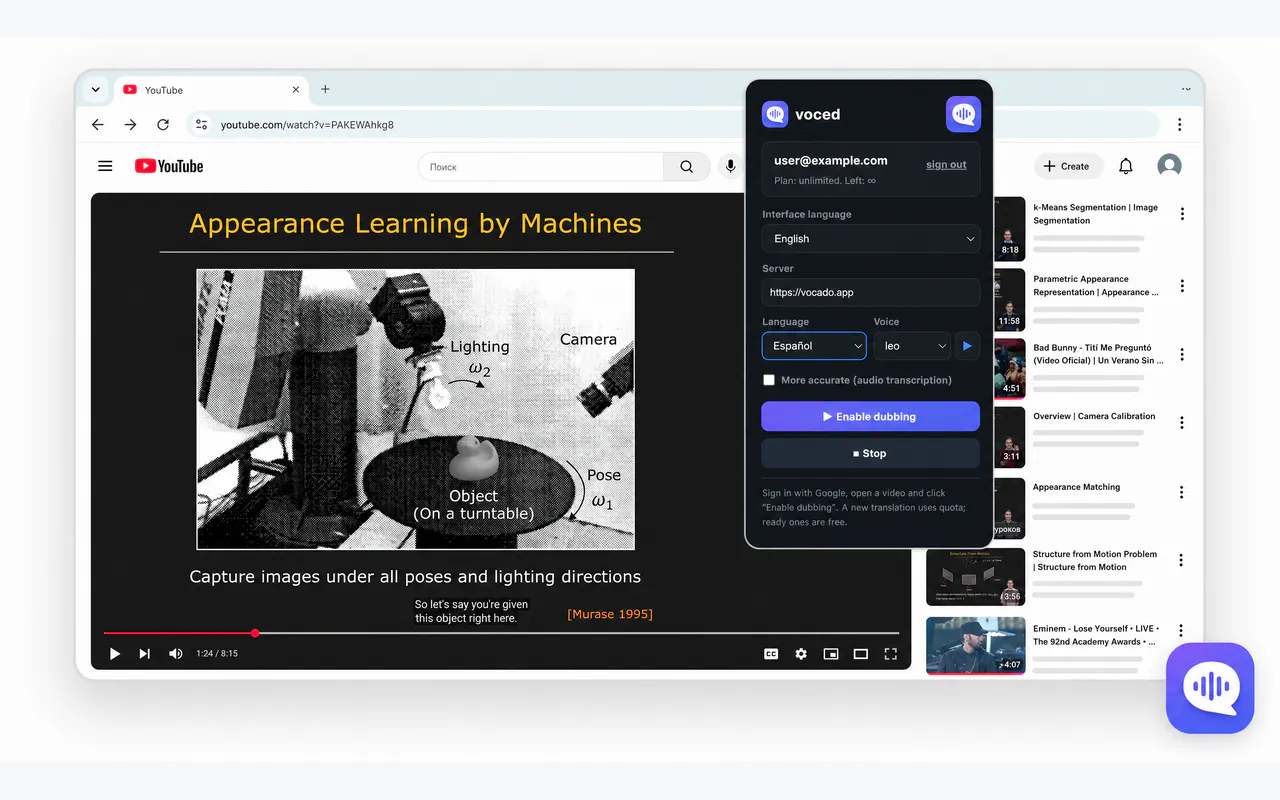
Task: Mute the video volume
Action: pyautogui.click(x=176, y=654)
